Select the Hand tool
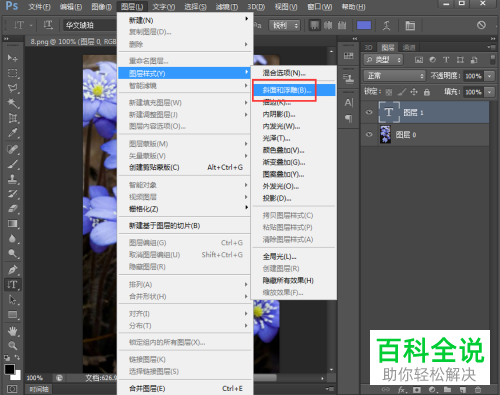The height and width of the screenshot is (395, 500). click(12, 331)
